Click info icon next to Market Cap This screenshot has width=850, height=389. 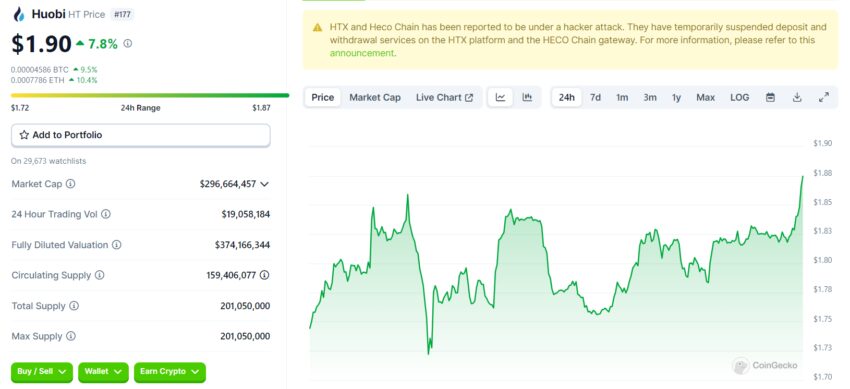click(x=70, y=184)
